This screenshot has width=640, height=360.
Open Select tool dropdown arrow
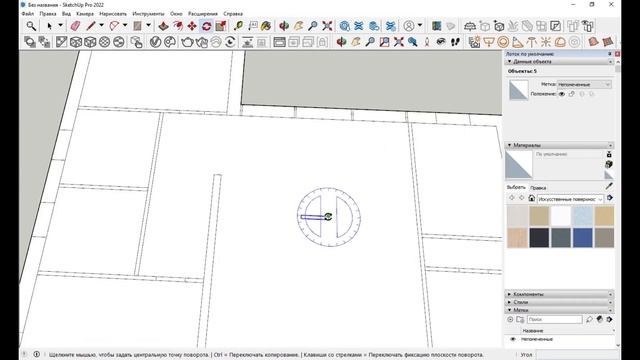coord(60,26)
